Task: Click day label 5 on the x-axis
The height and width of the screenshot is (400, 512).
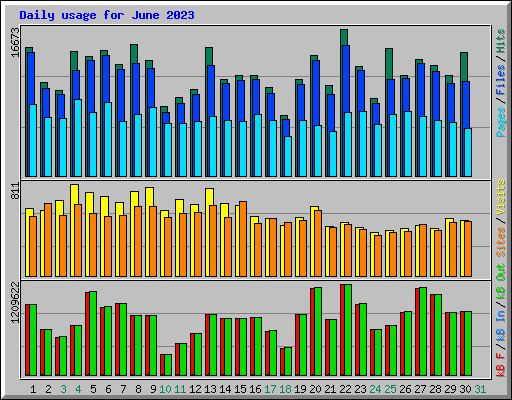Action: pyautogui.click(x=93, y=389)
